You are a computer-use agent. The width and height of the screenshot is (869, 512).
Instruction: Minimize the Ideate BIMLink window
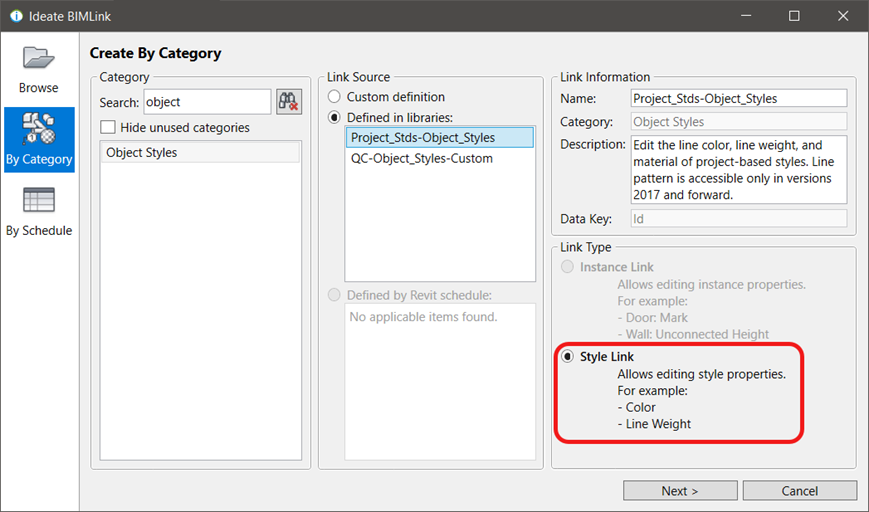point(746,16)
